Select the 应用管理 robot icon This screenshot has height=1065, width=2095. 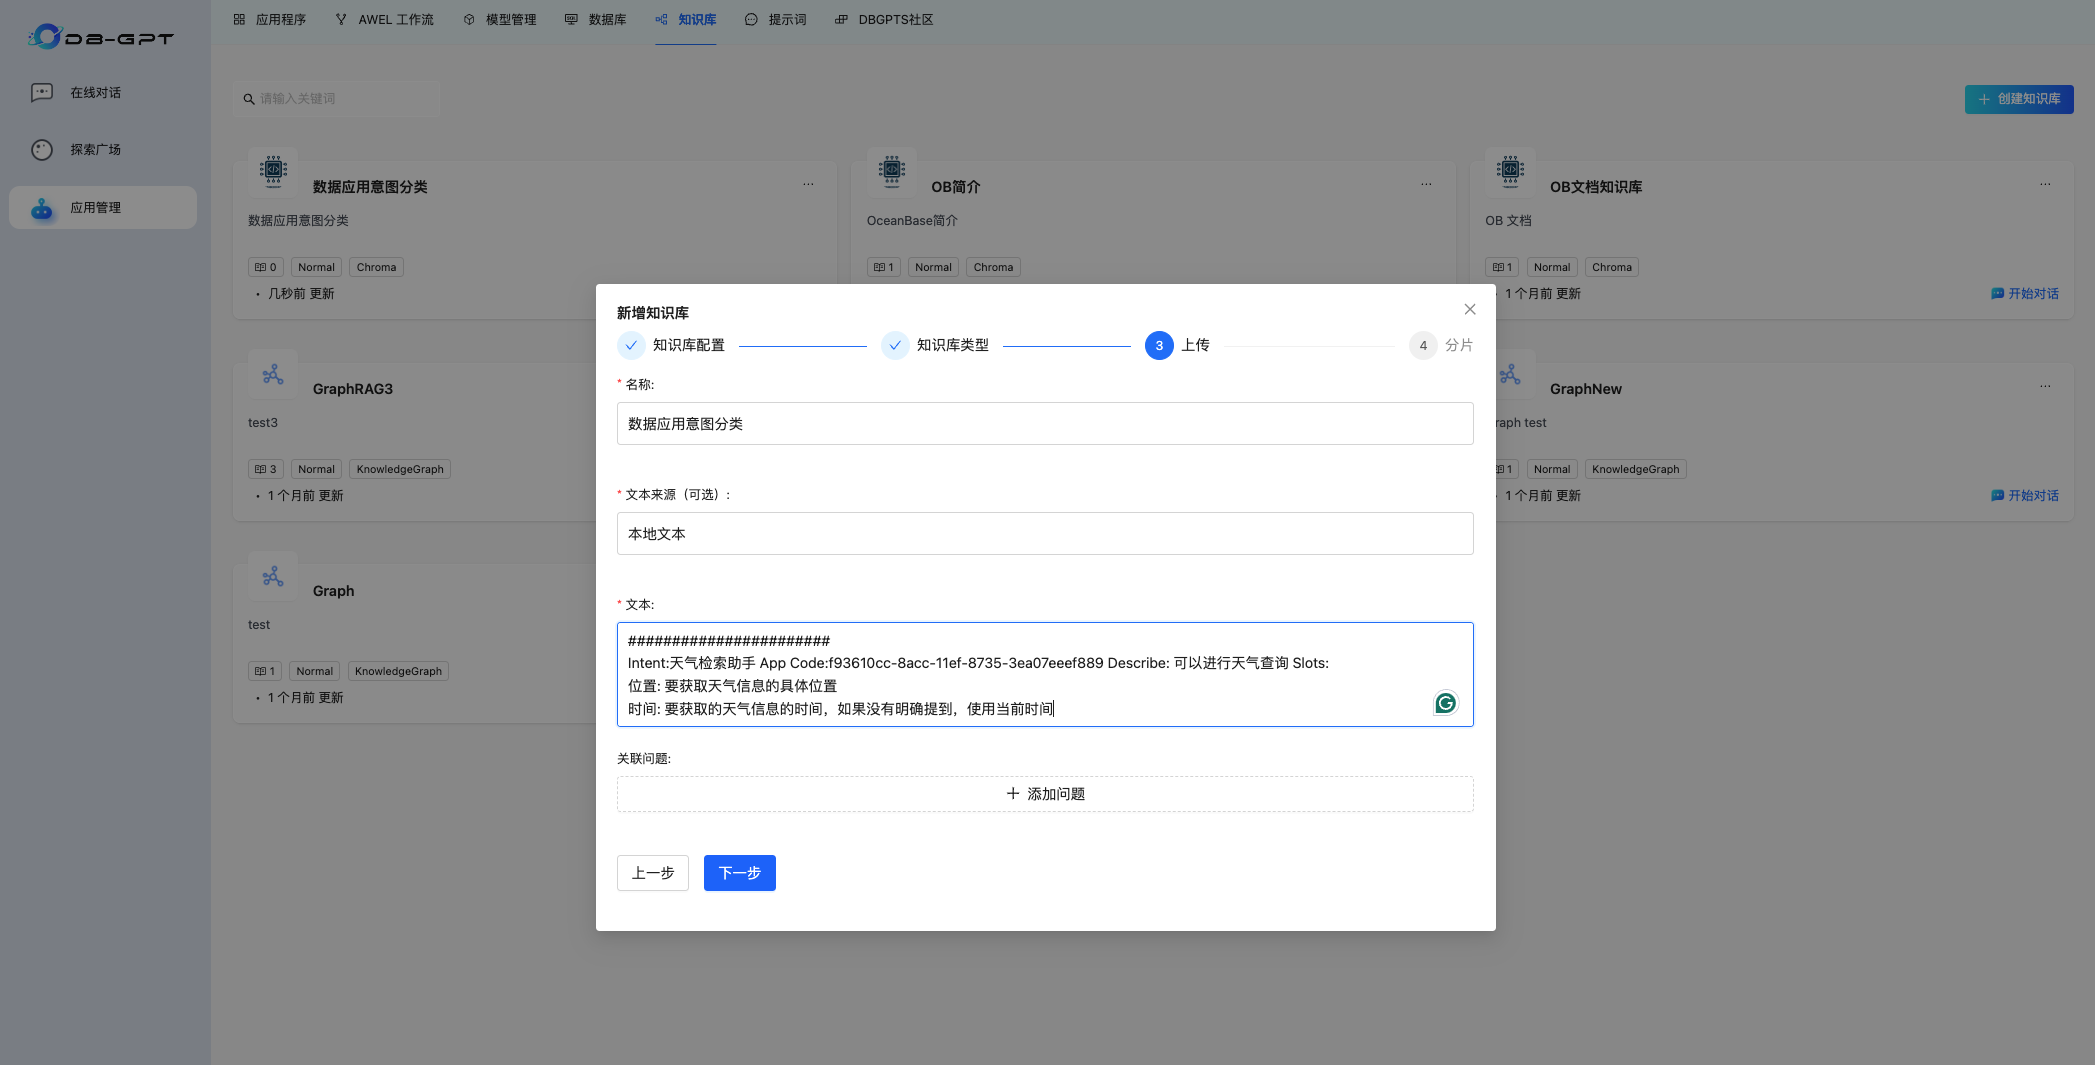point(42,208)
